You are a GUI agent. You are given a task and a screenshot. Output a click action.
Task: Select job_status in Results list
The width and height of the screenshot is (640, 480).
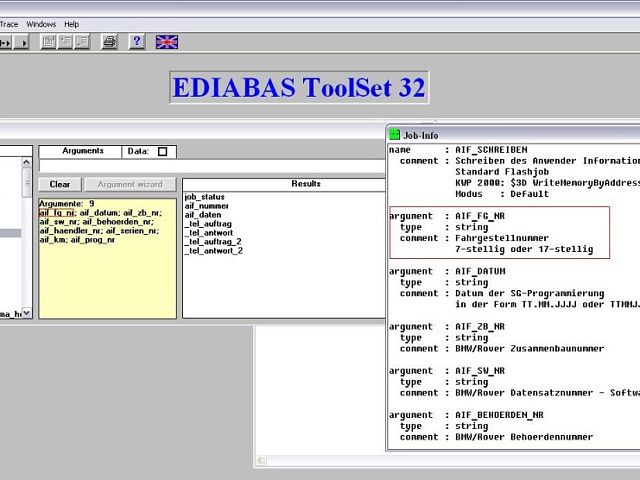[x=204, y=197]
